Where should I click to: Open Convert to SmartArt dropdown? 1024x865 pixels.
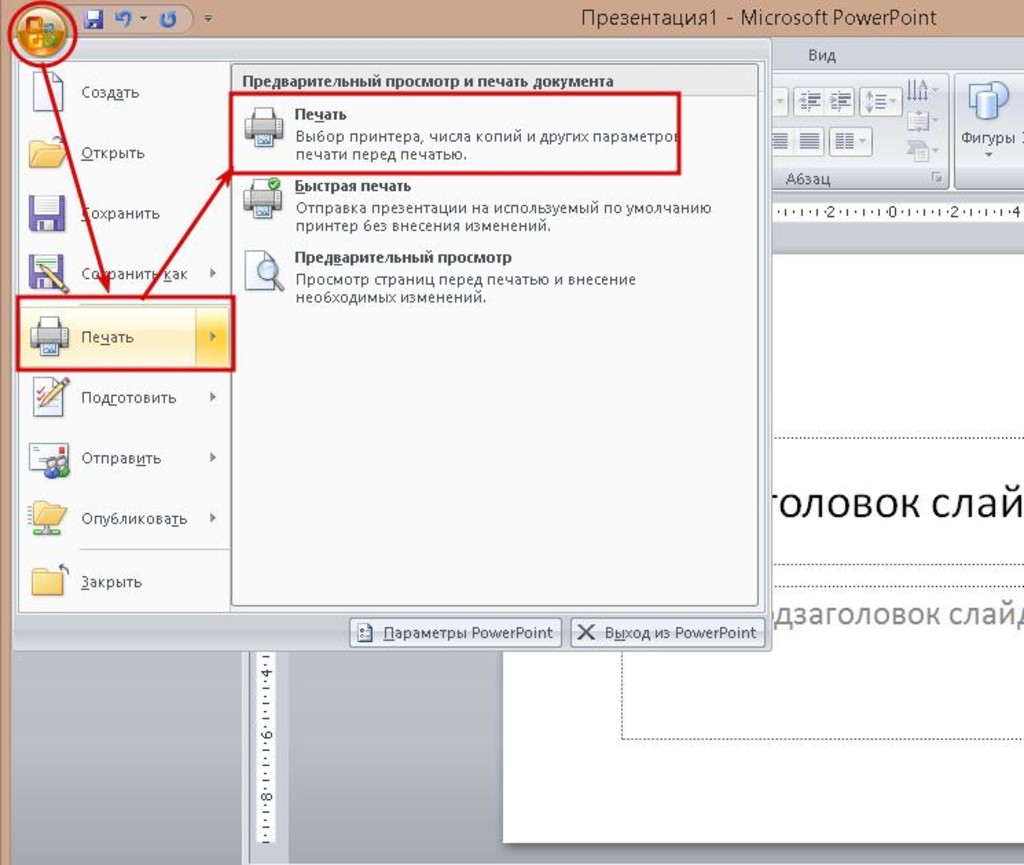coord(922,151)
